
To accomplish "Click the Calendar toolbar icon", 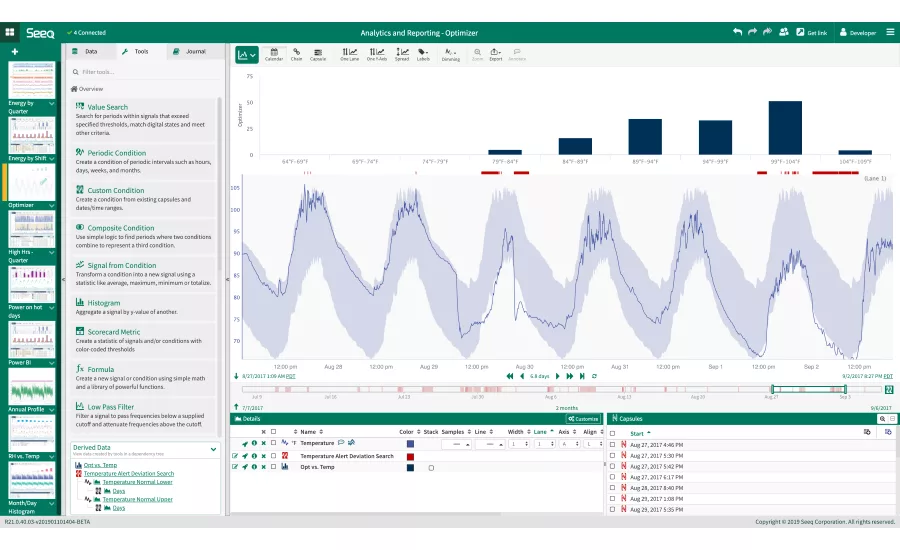I will tap(274, 54).
